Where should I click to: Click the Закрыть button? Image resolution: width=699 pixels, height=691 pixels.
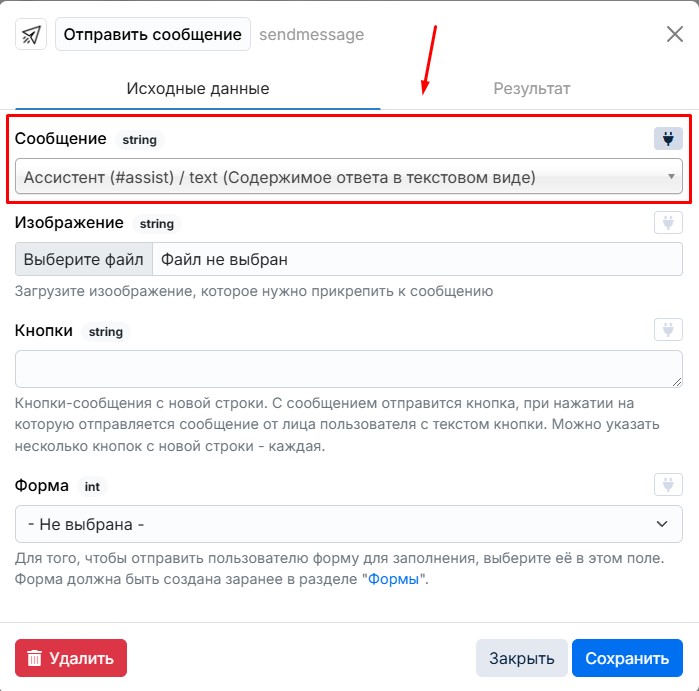click(522, 658)
